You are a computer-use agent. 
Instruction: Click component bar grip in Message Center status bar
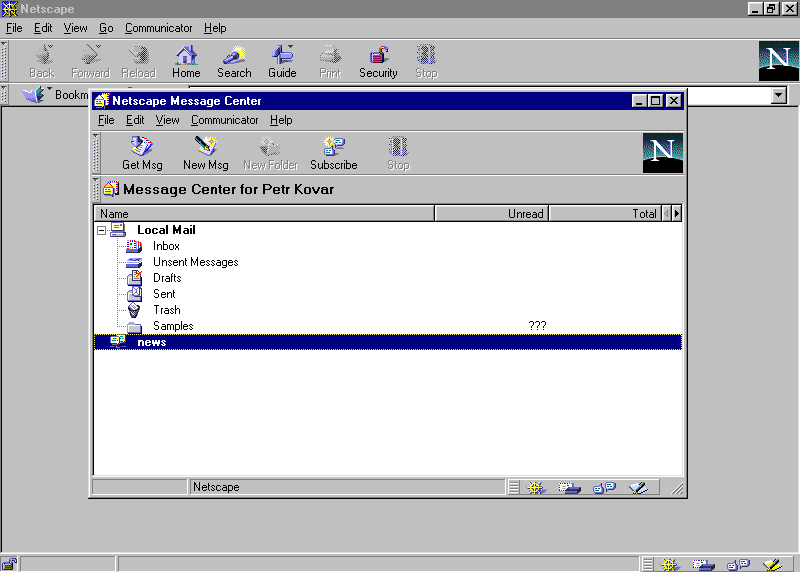tap(514, 488)
